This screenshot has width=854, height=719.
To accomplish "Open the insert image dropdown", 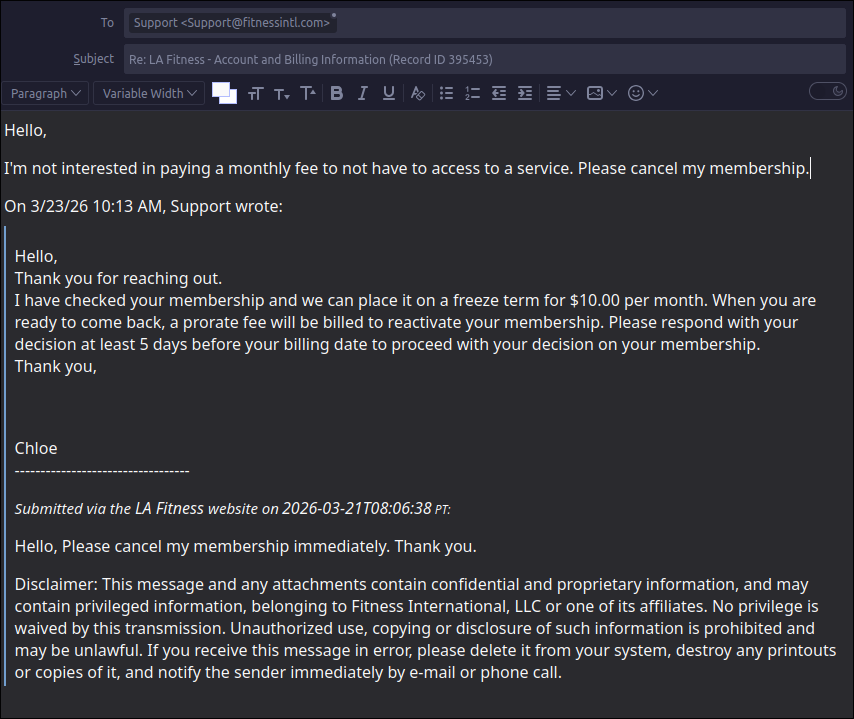I will (601, 93).
